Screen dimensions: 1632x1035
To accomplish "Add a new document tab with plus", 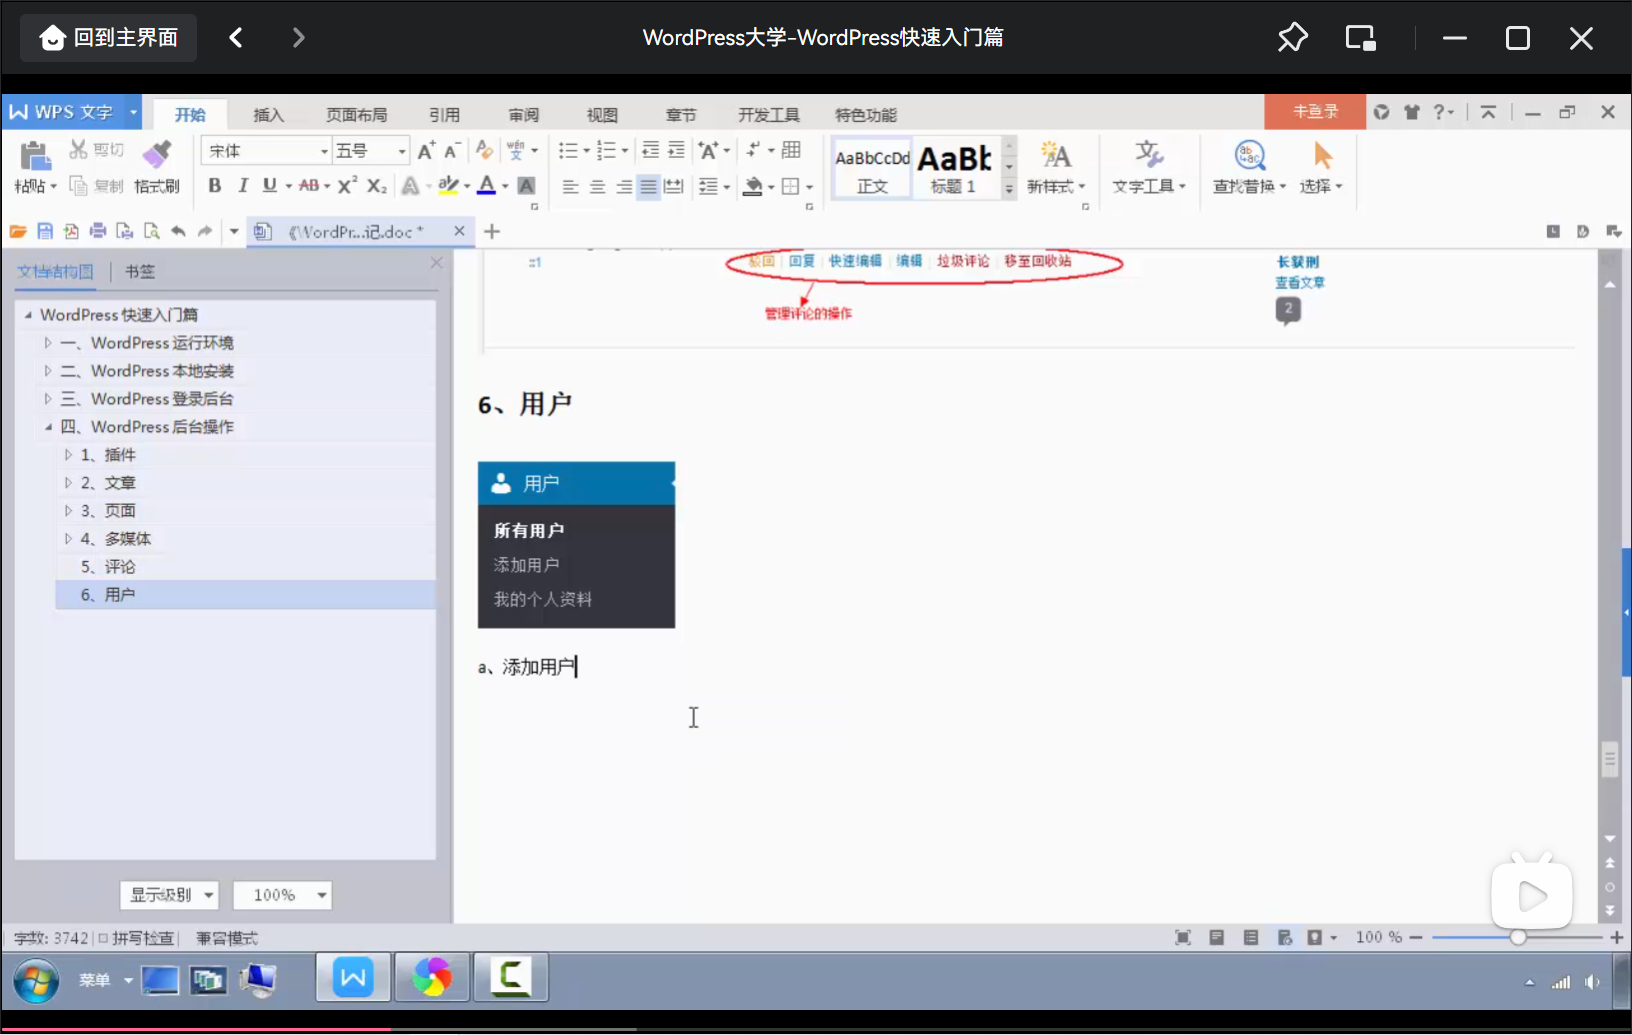I will pos(492,232).
